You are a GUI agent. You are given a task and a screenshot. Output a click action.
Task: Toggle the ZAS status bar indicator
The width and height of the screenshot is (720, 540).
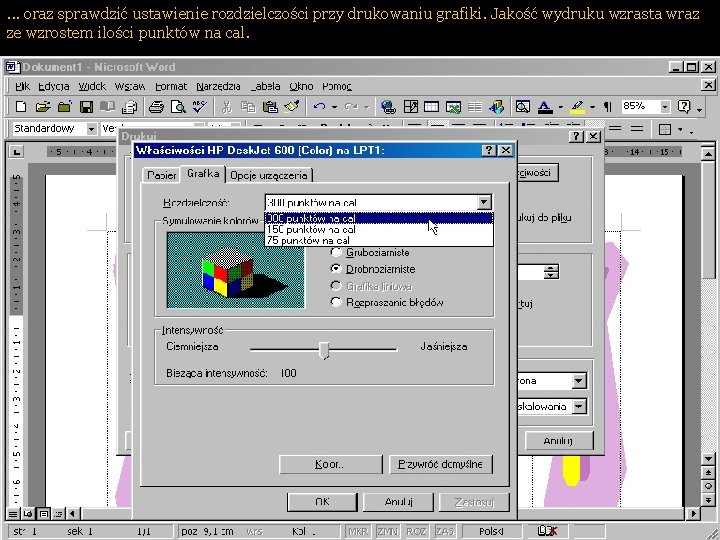click(x=445, y=531)
